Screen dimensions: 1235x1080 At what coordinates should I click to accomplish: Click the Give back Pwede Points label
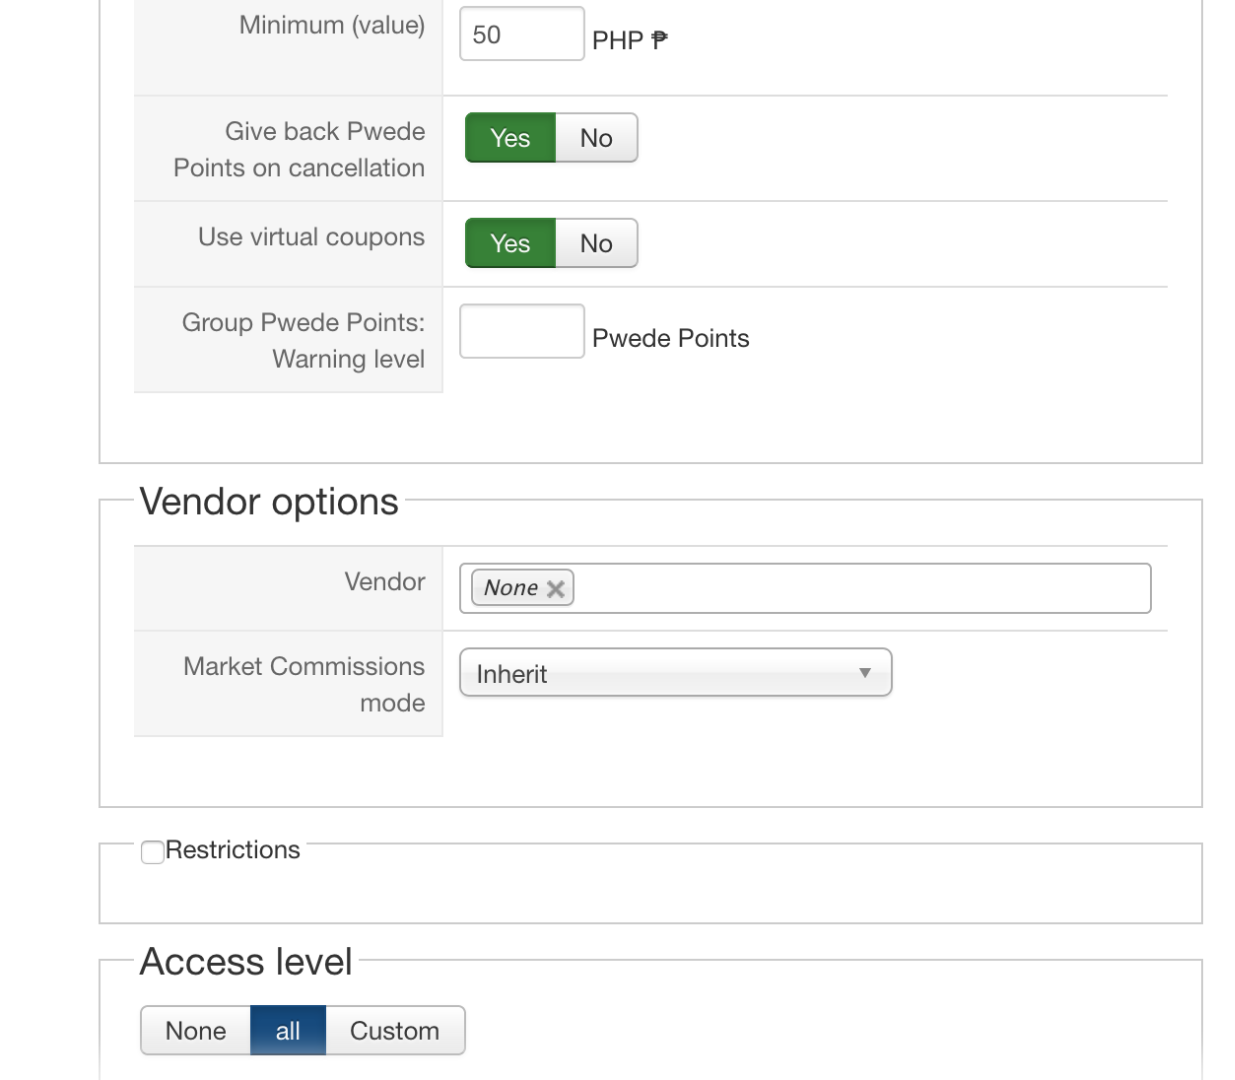[x=299, y=149]
